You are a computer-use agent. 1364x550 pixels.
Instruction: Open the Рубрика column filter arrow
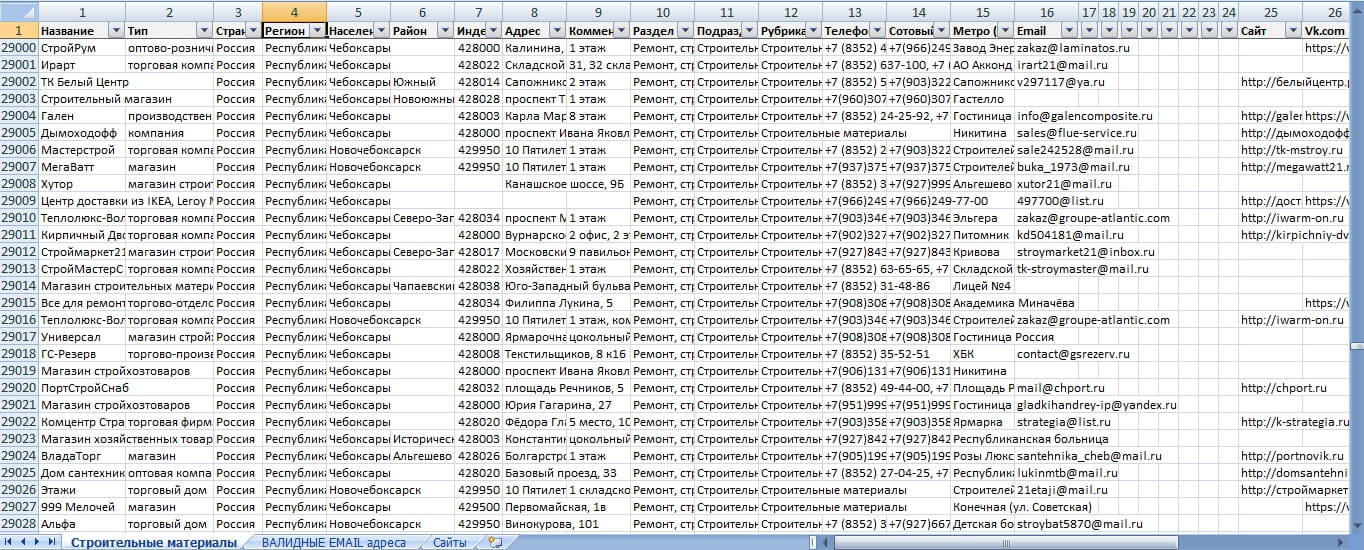point(811,31)
